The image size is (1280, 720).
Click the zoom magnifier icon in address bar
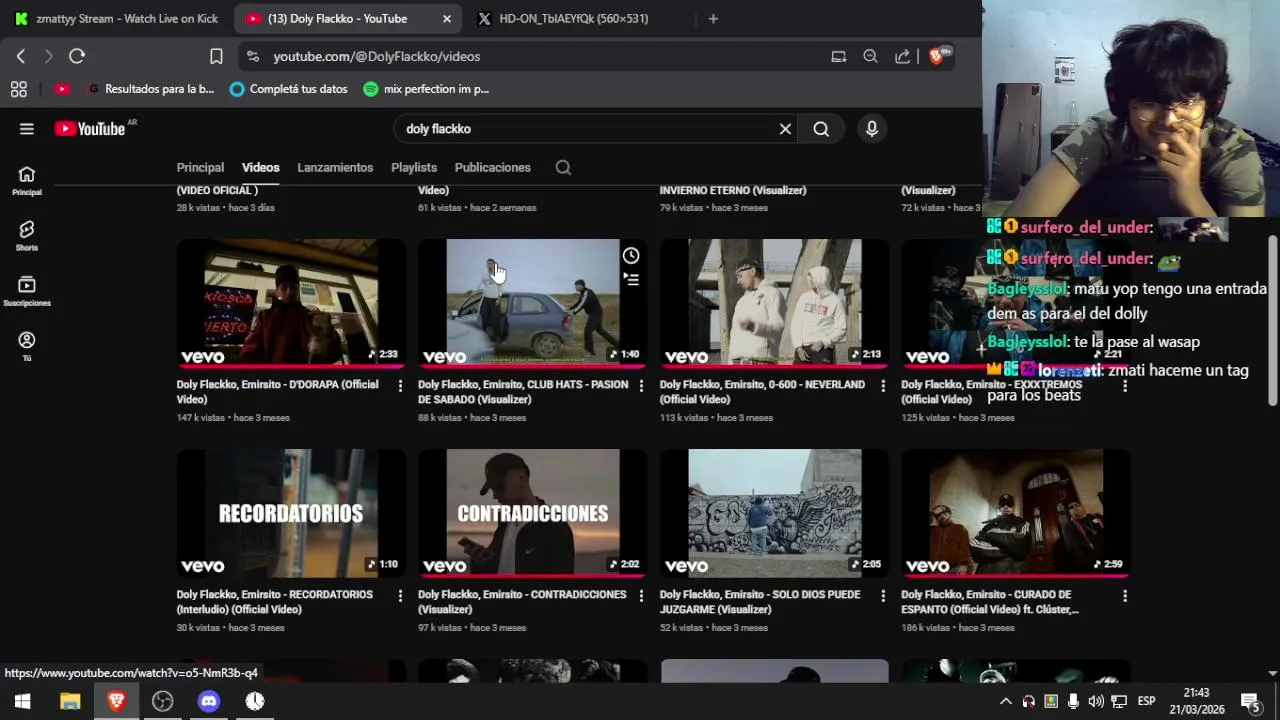coord(870,57)
